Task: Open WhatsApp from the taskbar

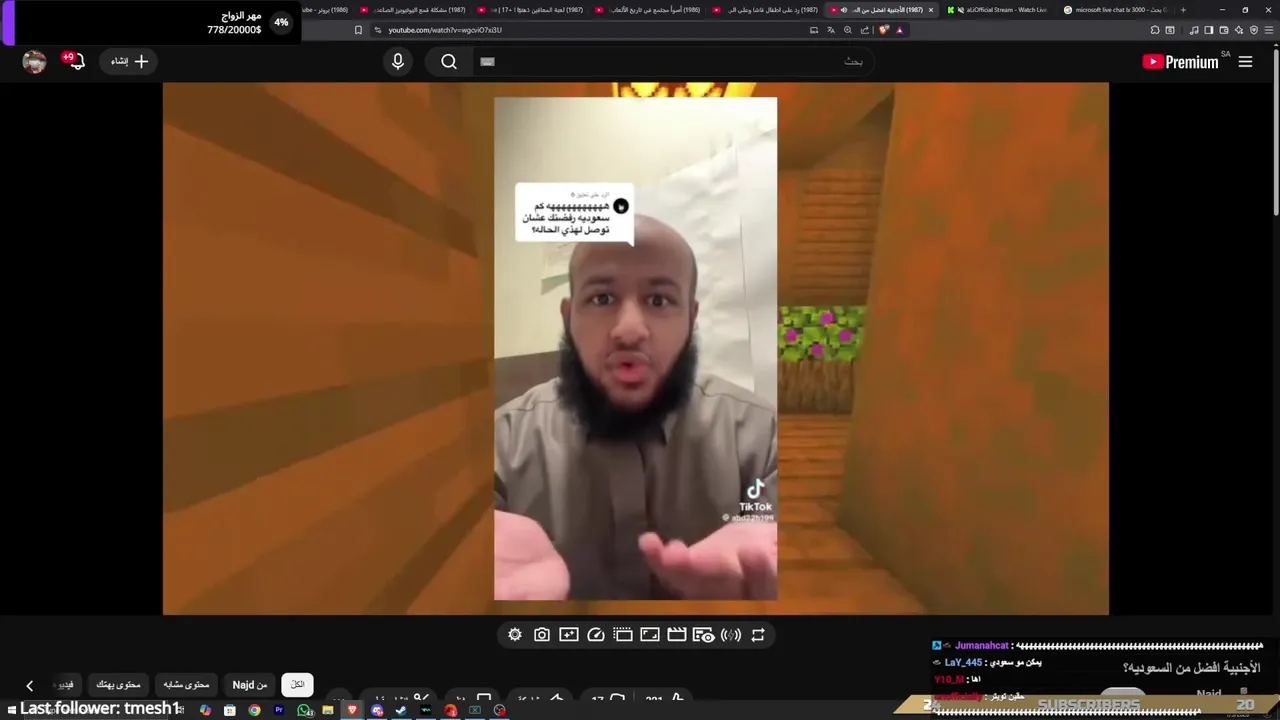Action: pos(304,711)
